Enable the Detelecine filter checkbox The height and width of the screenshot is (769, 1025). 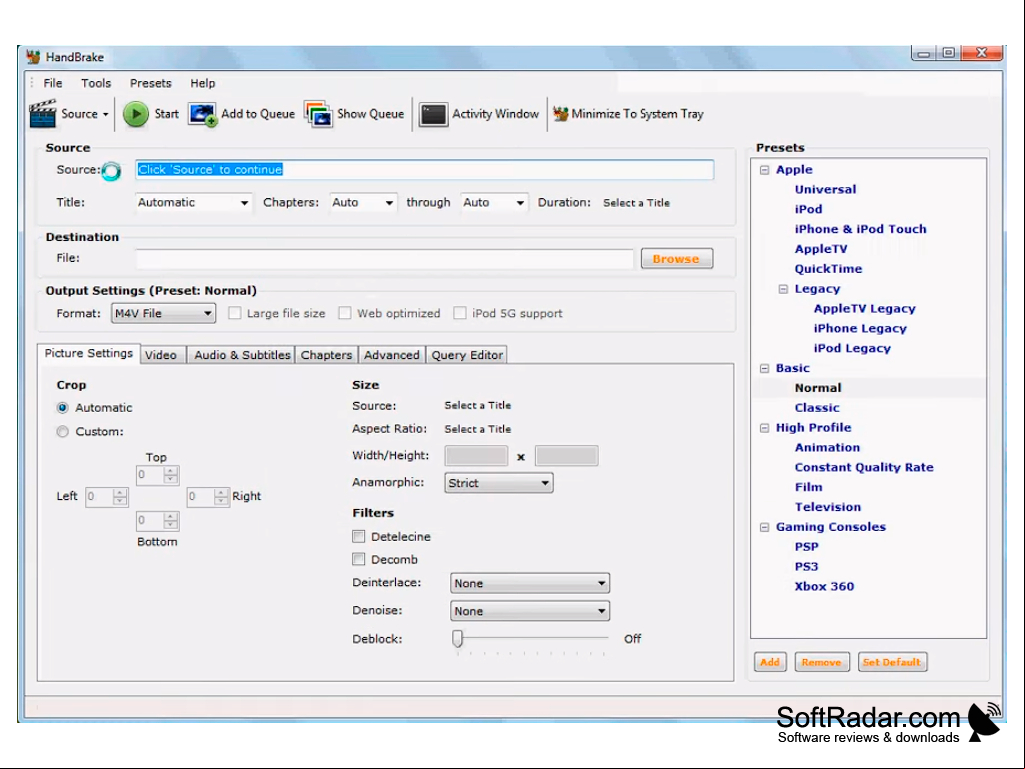[358, 537]
